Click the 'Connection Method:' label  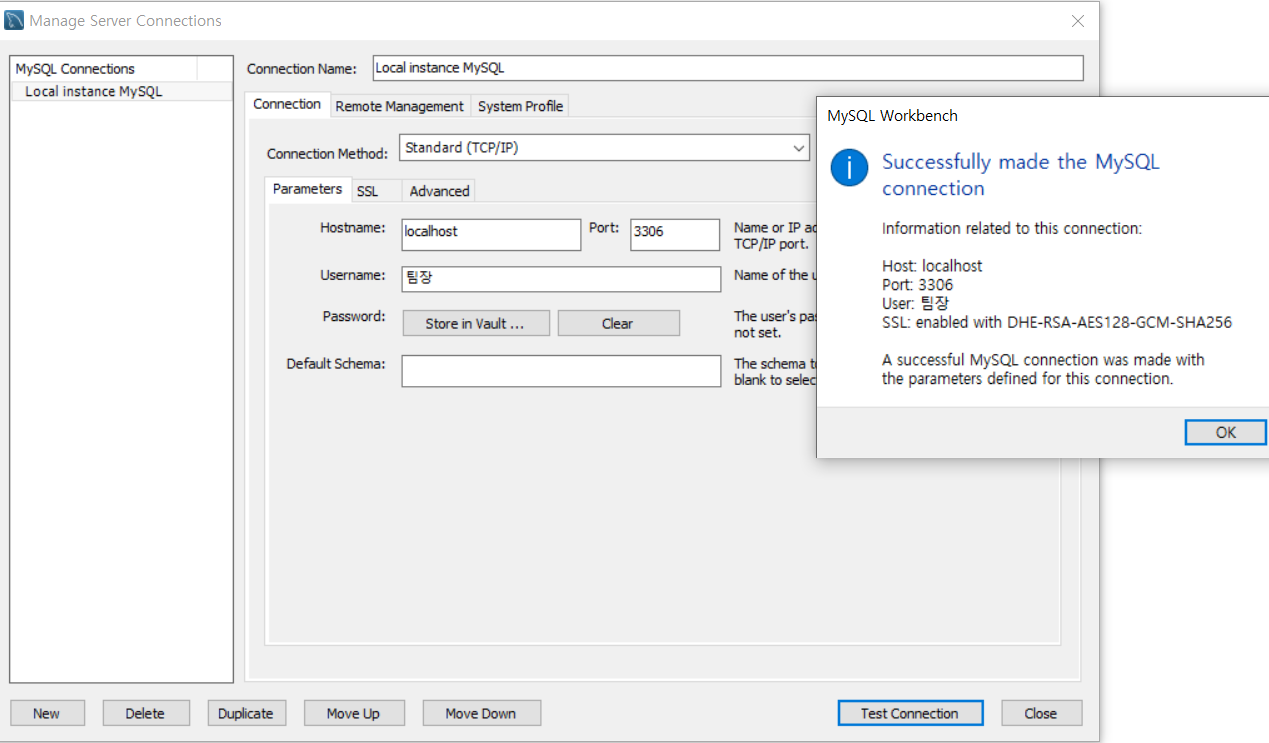pyautogui.click(x=327, y=154)
